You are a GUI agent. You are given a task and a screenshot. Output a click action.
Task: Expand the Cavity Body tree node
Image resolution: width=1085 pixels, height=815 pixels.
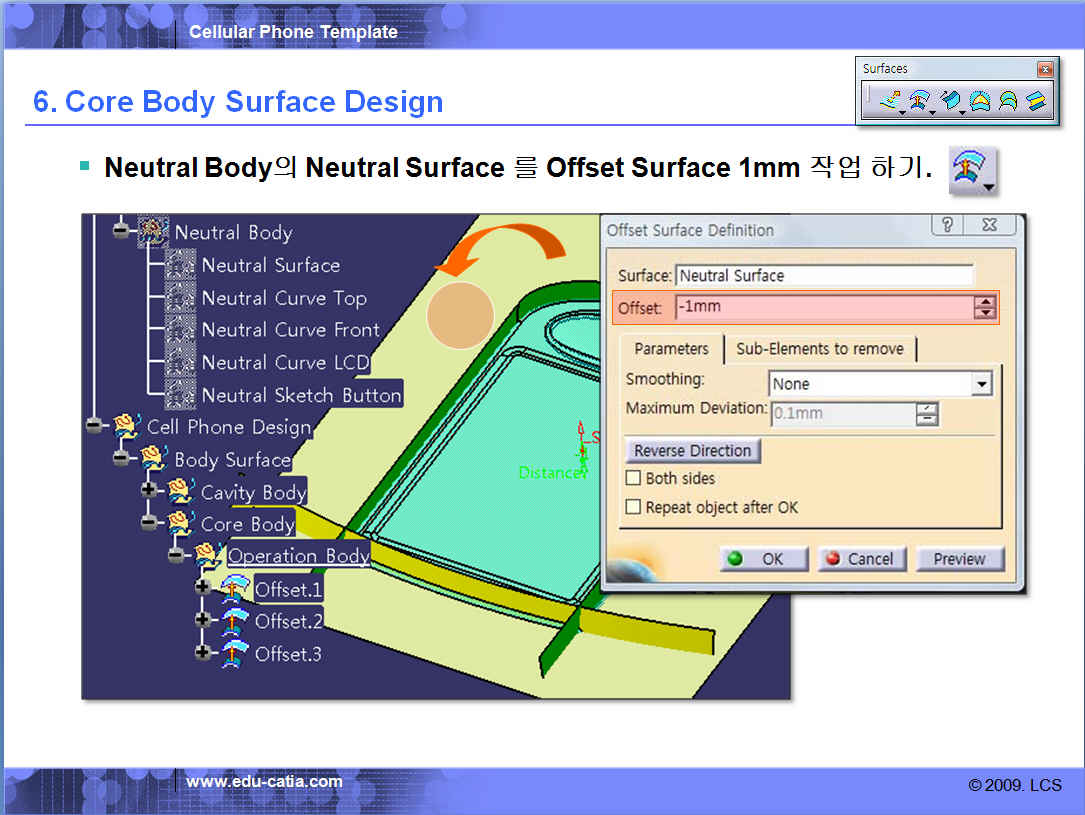149,491
